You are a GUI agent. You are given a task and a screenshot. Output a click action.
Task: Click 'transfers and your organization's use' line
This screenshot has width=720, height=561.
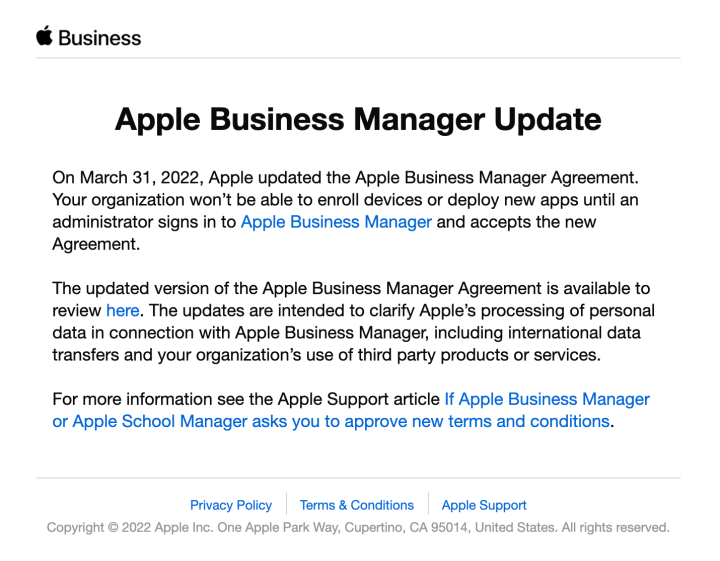coord(326,355)
